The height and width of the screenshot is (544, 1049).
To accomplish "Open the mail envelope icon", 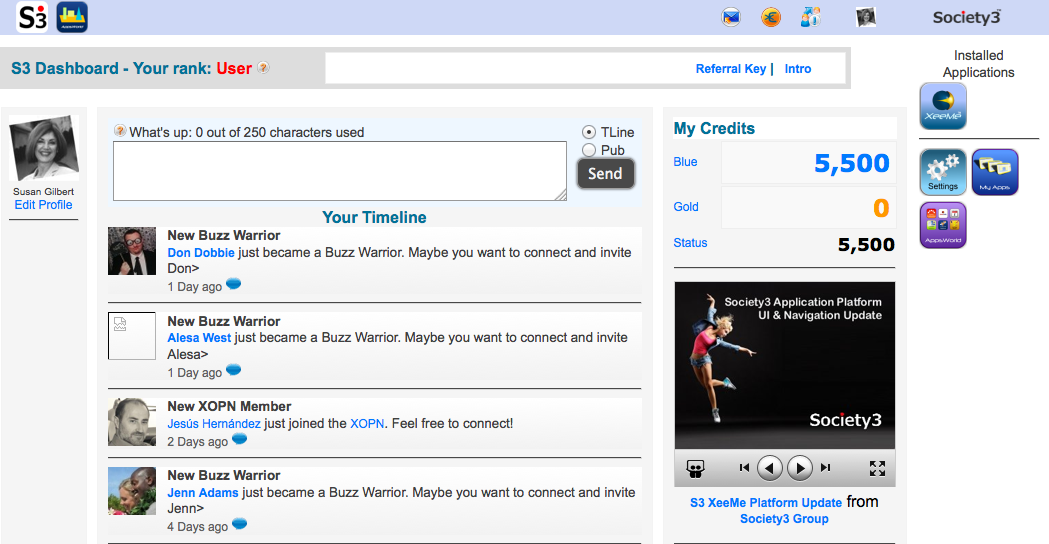I will [x=731, y=17].
